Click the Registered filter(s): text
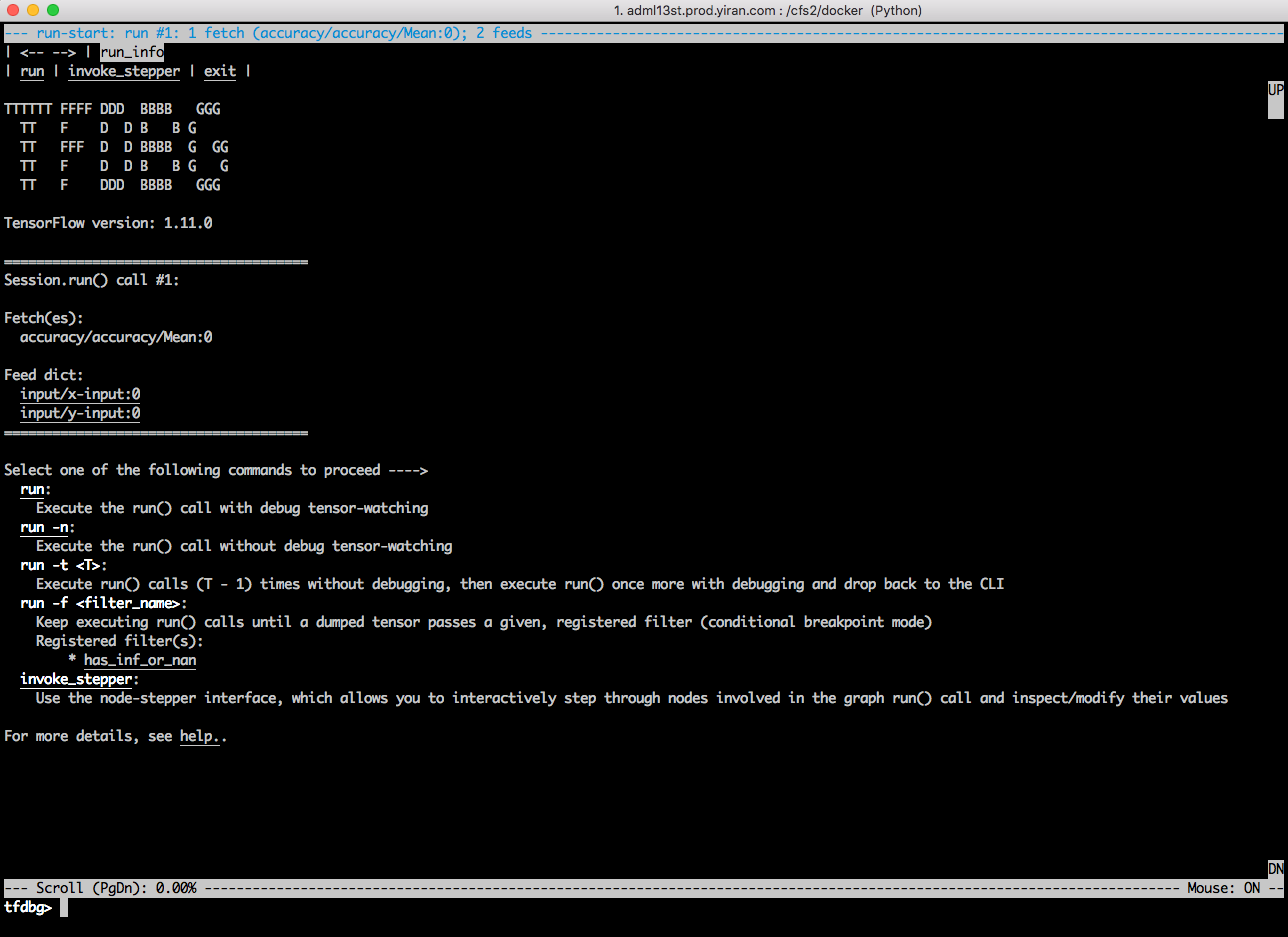Screen dimensions: 1288x937 (x=120, y=641)
